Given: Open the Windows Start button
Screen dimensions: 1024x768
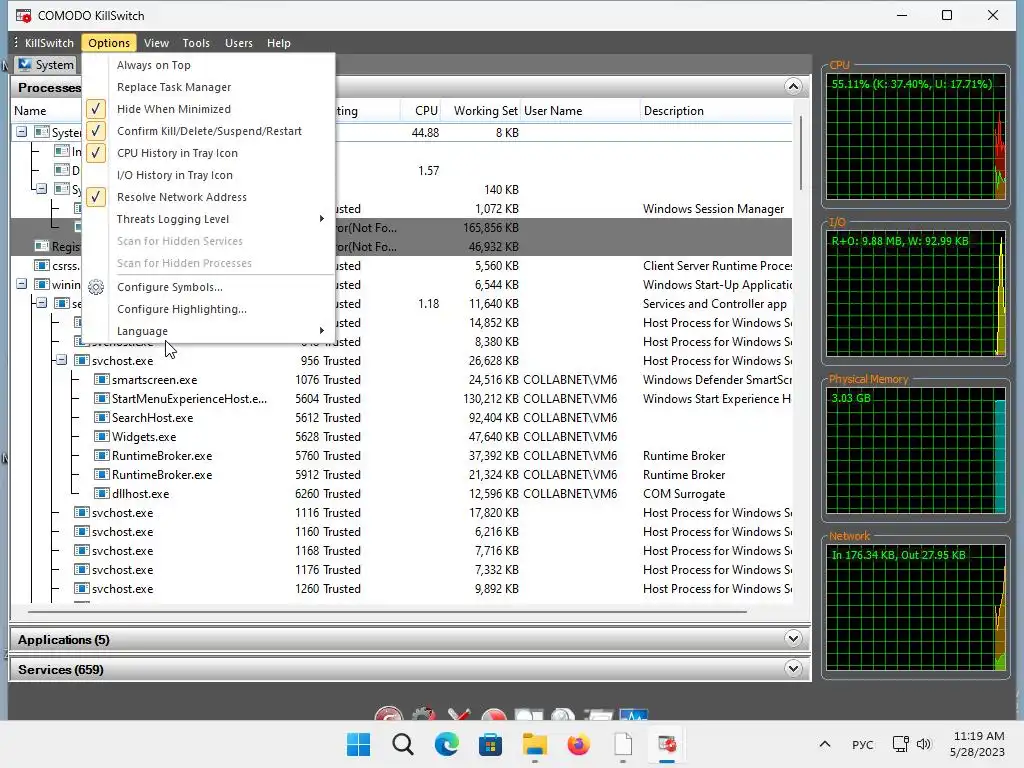Looking at the screenshot, I should click(x=358, y=744).
